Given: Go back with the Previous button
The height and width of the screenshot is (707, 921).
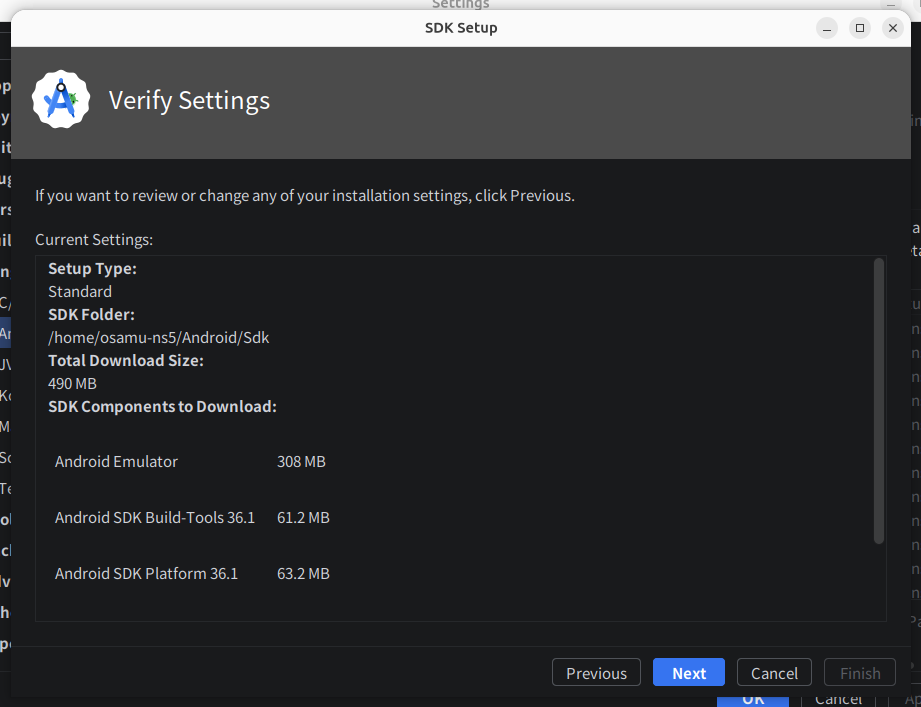Looking at the screenshot, I should (x=596, y=673).
